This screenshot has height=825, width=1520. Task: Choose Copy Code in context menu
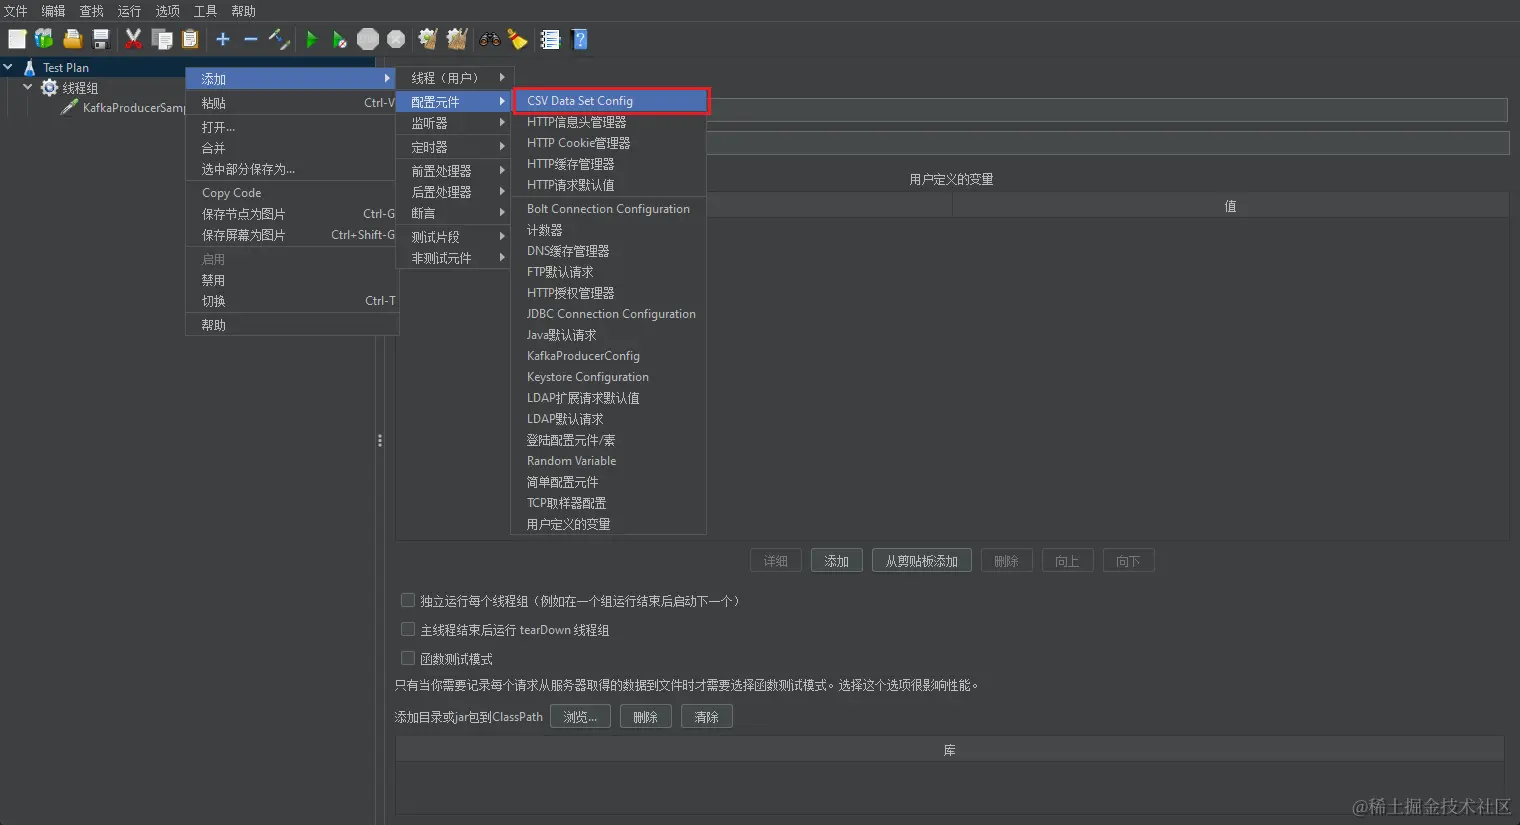[292, 193]
